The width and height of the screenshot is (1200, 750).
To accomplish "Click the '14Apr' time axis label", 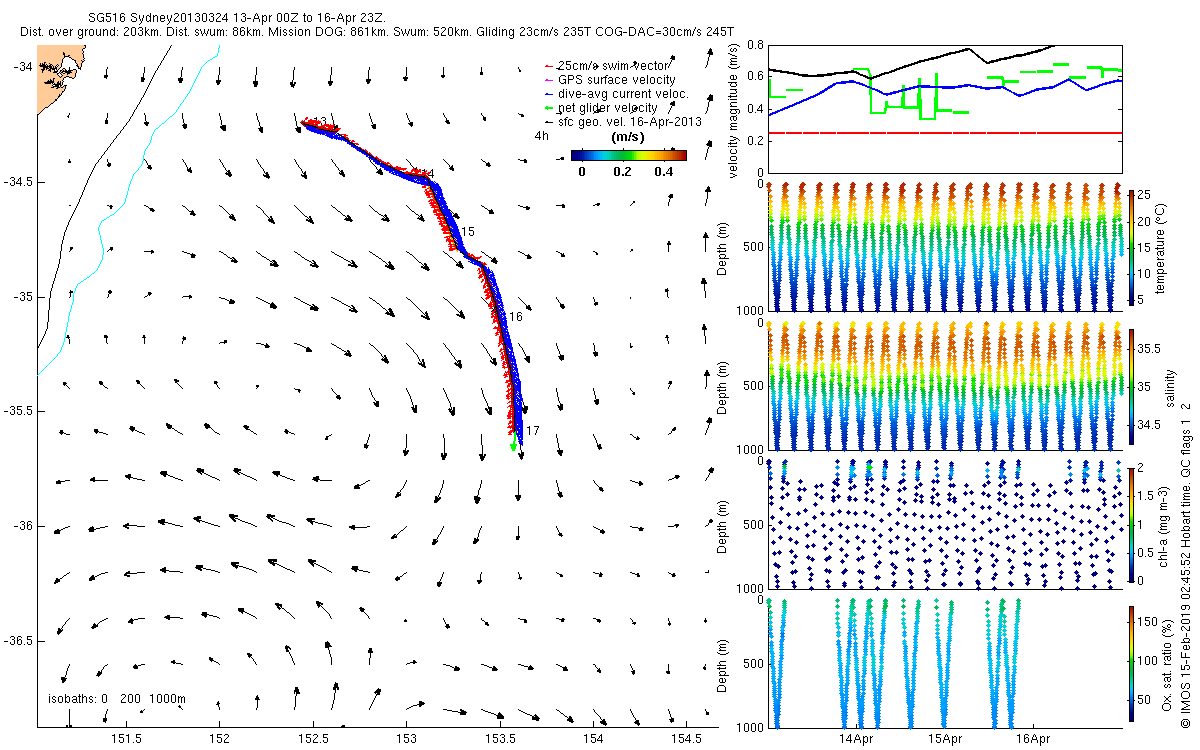I will [x=856, y=739].
